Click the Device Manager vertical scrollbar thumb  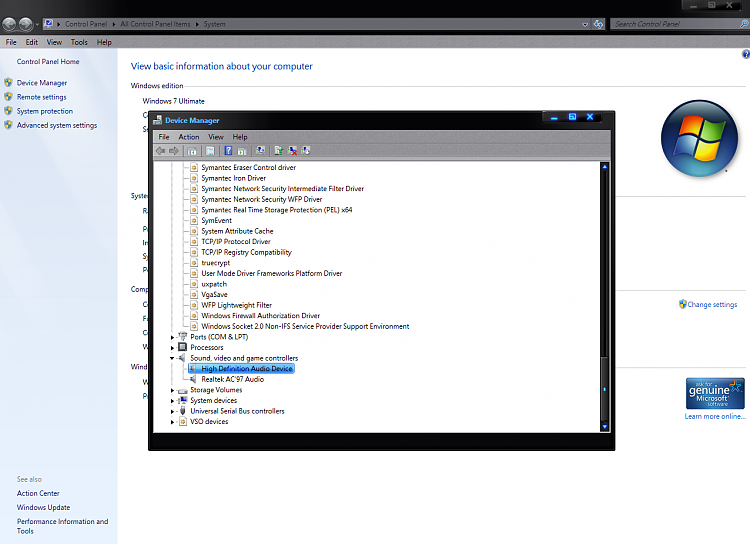(605, 389)
